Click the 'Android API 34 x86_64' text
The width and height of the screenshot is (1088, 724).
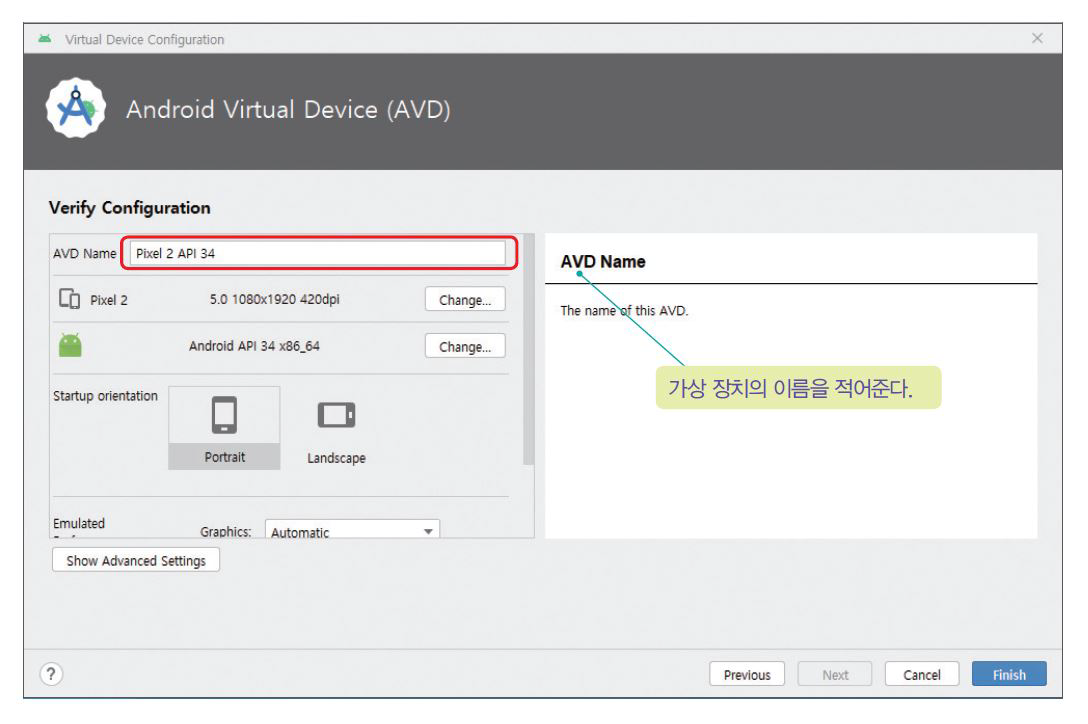pyautogui.click(x=255, y=346)
